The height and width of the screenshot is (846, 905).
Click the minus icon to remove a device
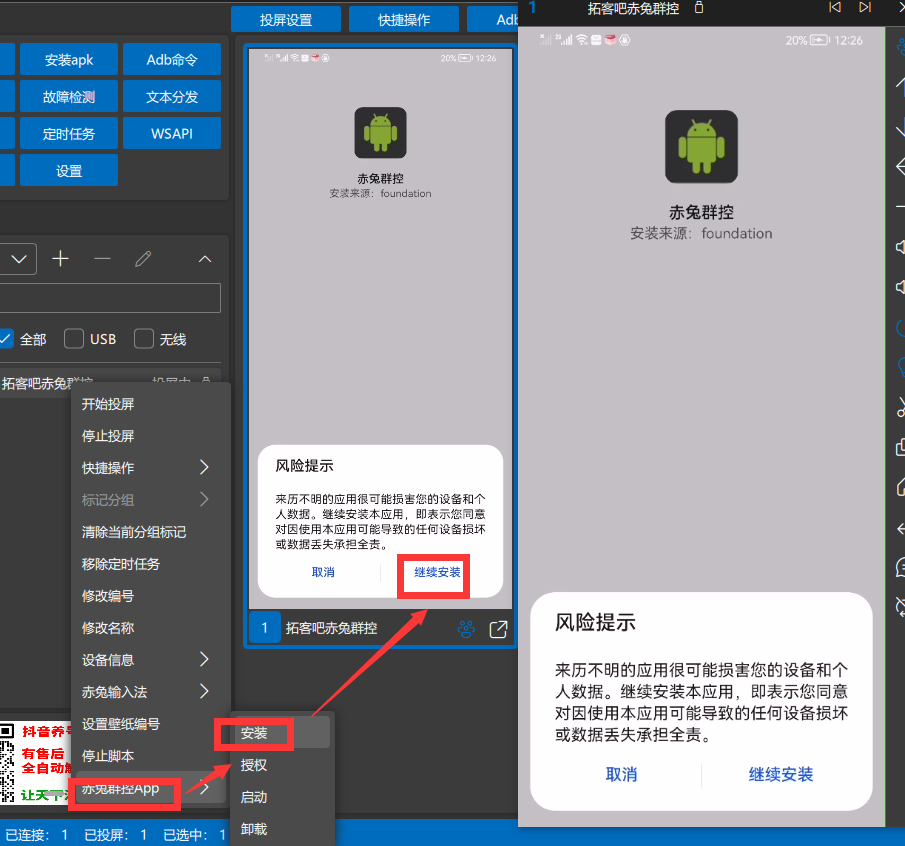101,258
